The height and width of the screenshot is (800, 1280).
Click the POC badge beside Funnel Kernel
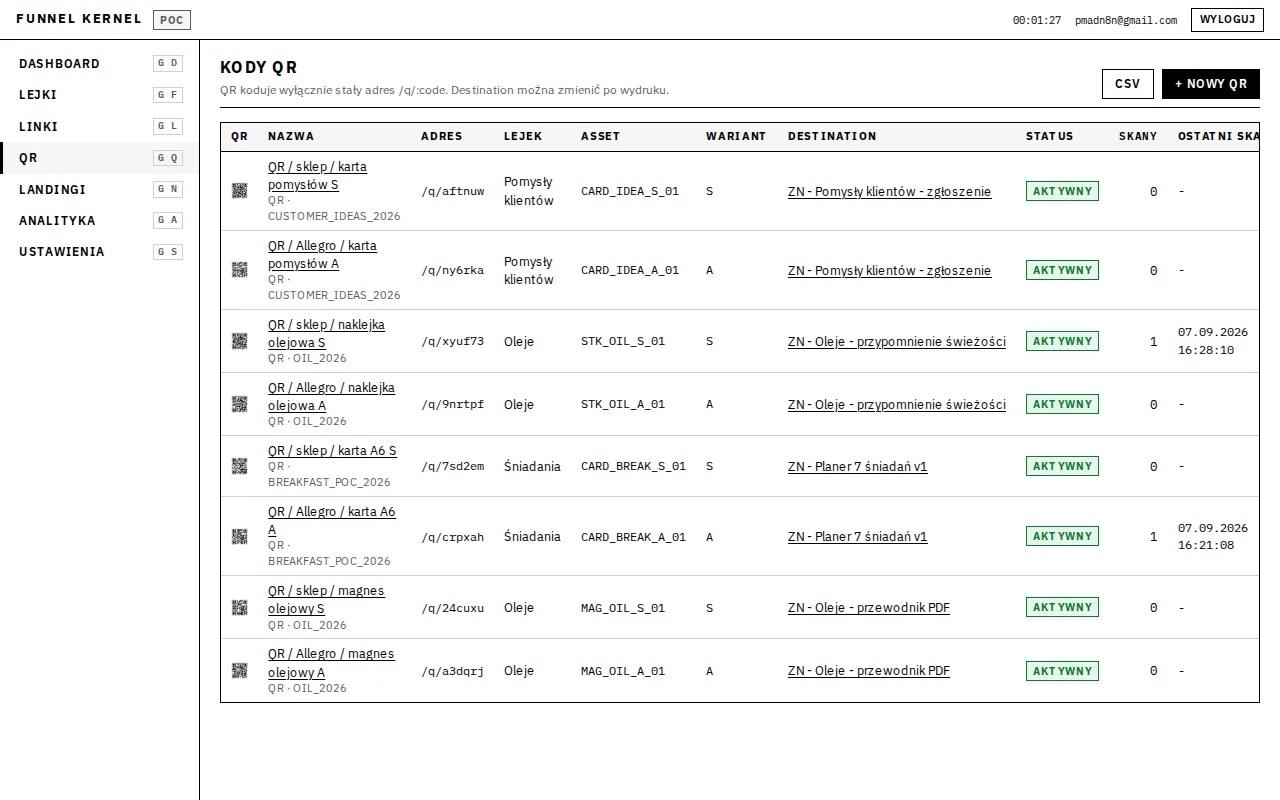(x=172, y=20)
